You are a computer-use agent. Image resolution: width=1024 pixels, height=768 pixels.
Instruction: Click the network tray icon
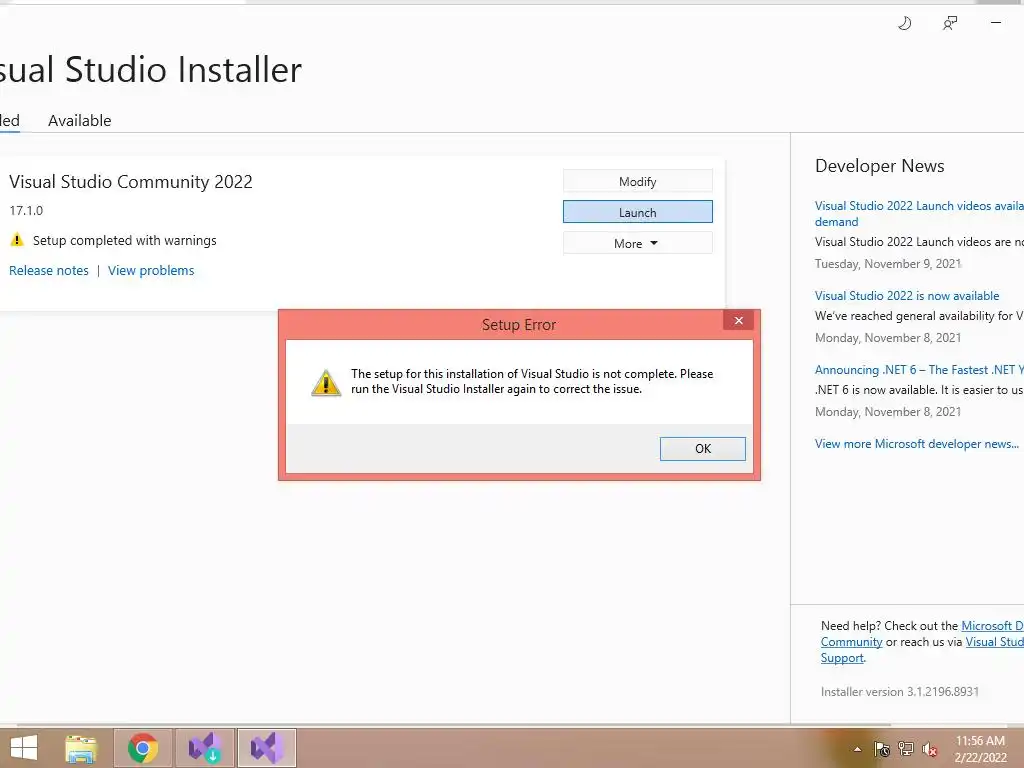(906, 749)
